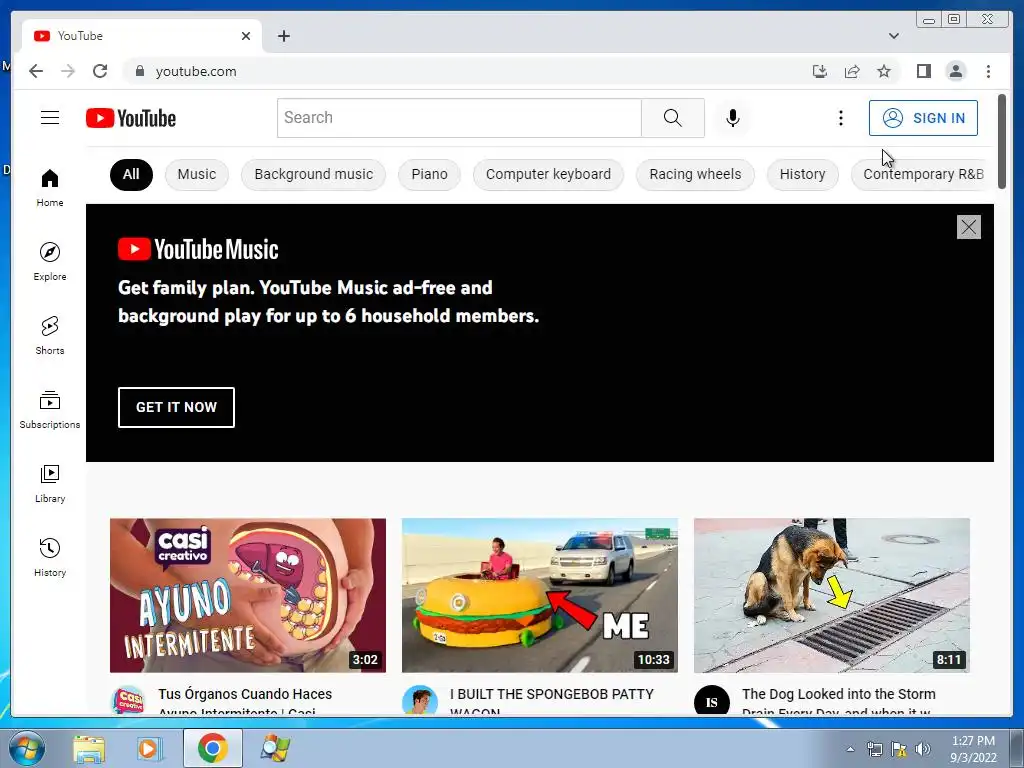Viewport: 1024px width, 768px height.
Task: Show hidden tray icons arrow
Action: tap(850, 749)
